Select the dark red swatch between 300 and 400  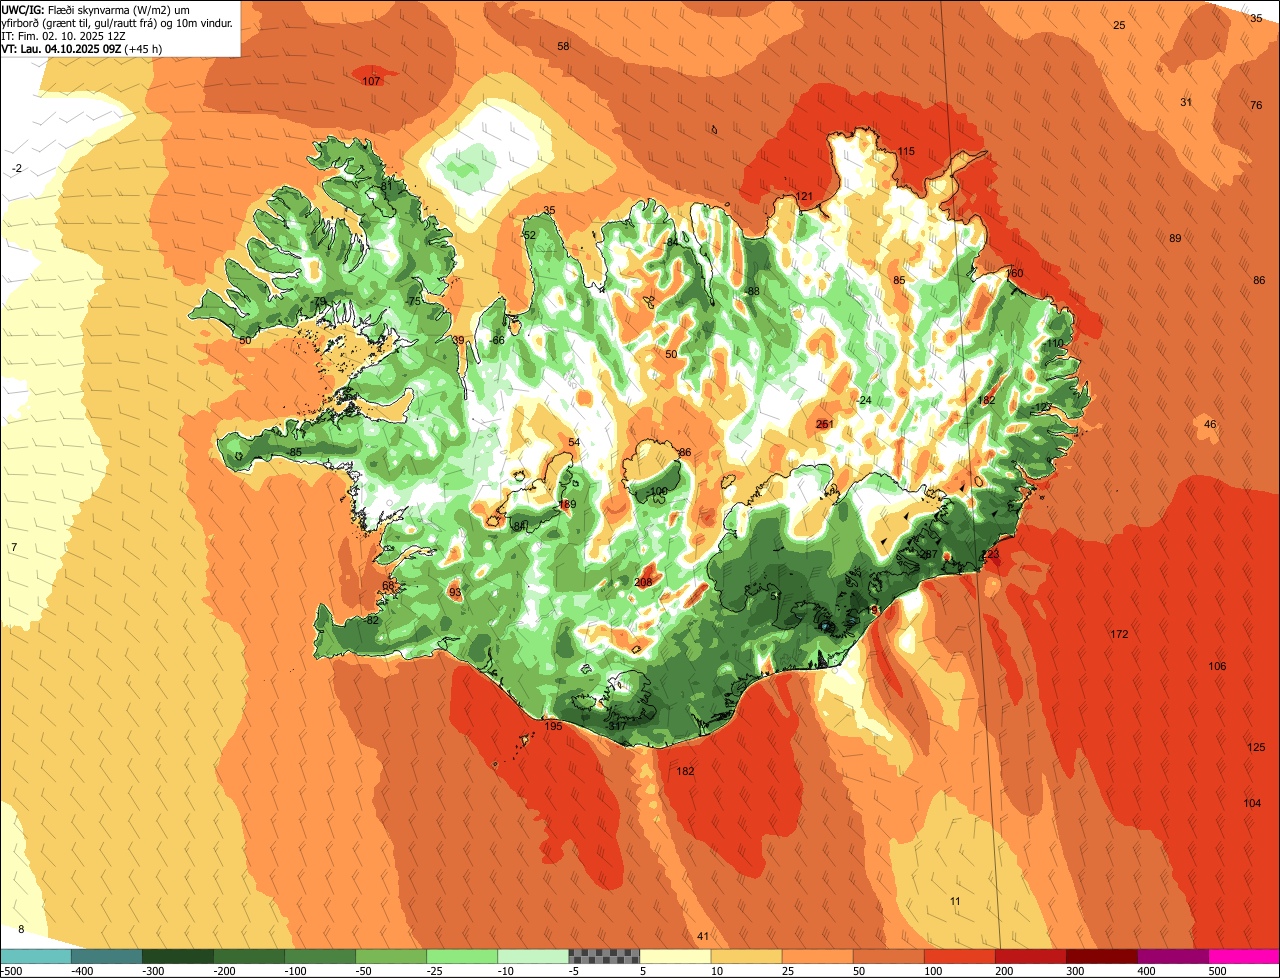tap(1101, 956)
